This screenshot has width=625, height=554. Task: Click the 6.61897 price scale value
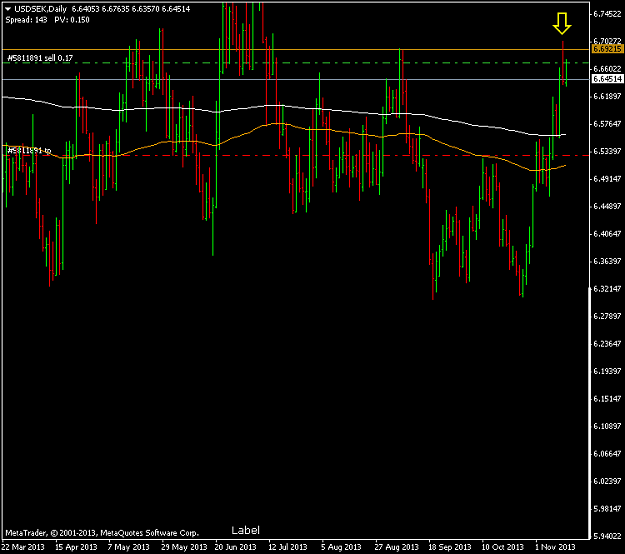click(x=607, y=96)
